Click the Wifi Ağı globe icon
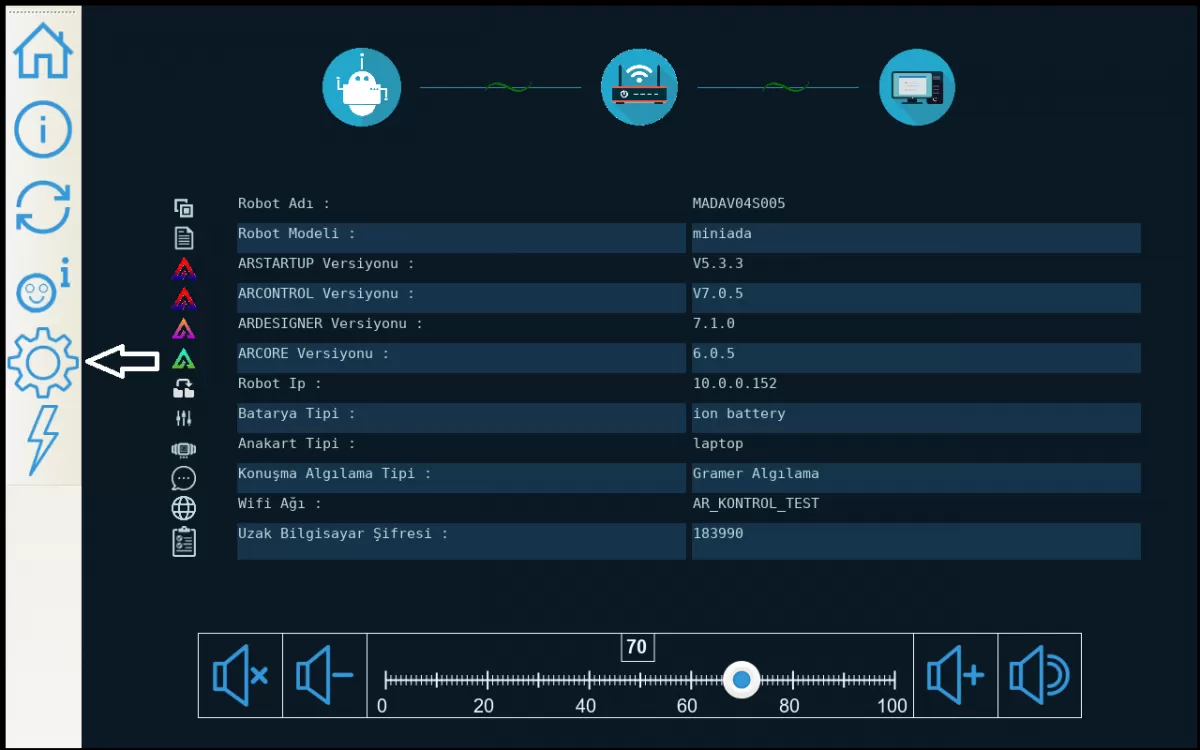1200x750 pixels. click(x=183, y=508)
